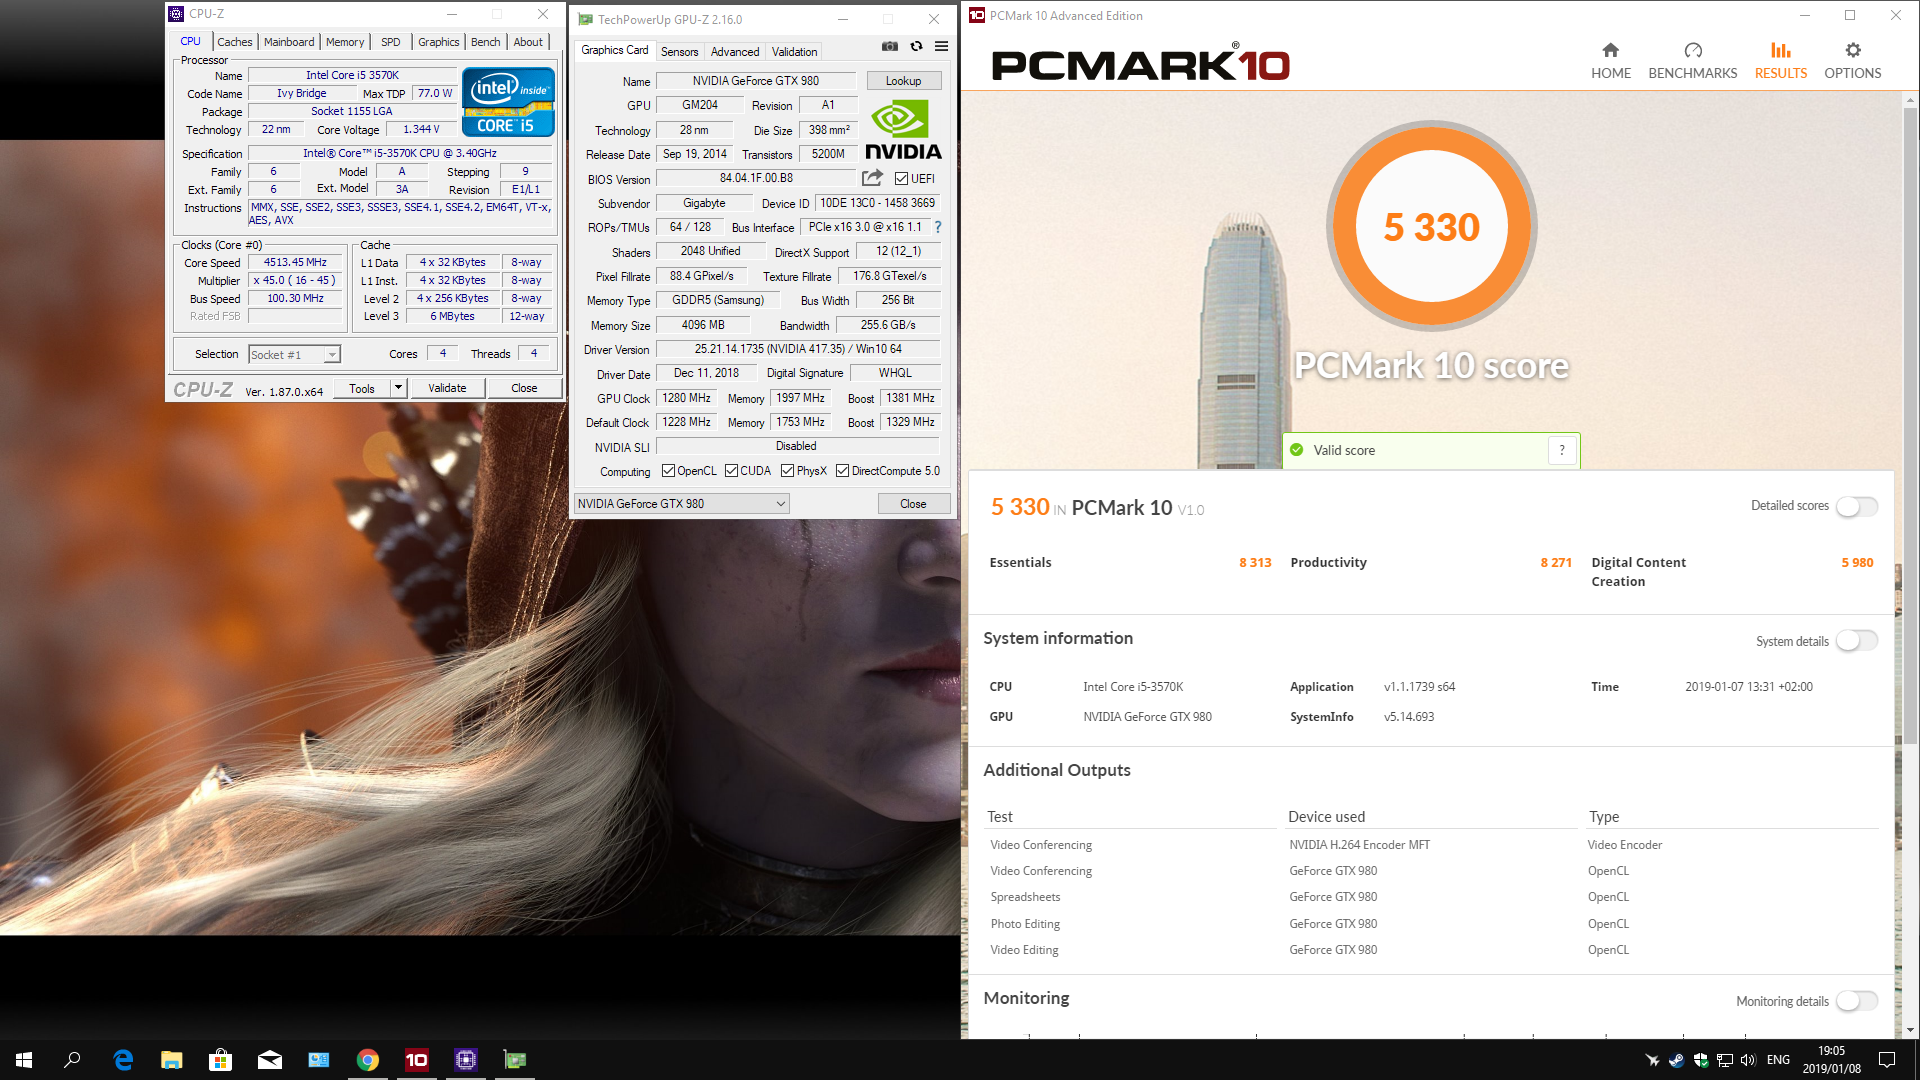Click the Validate button in CPU-Z

pos(447,388)
